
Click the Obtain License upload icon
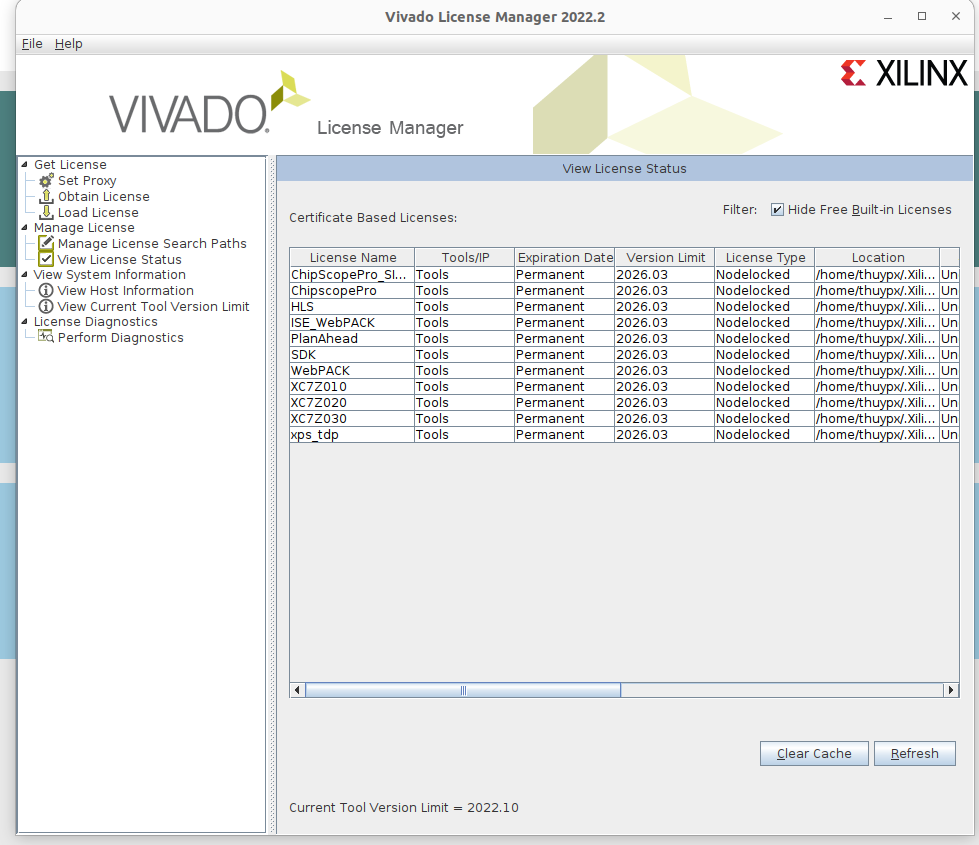pos(46,197)
